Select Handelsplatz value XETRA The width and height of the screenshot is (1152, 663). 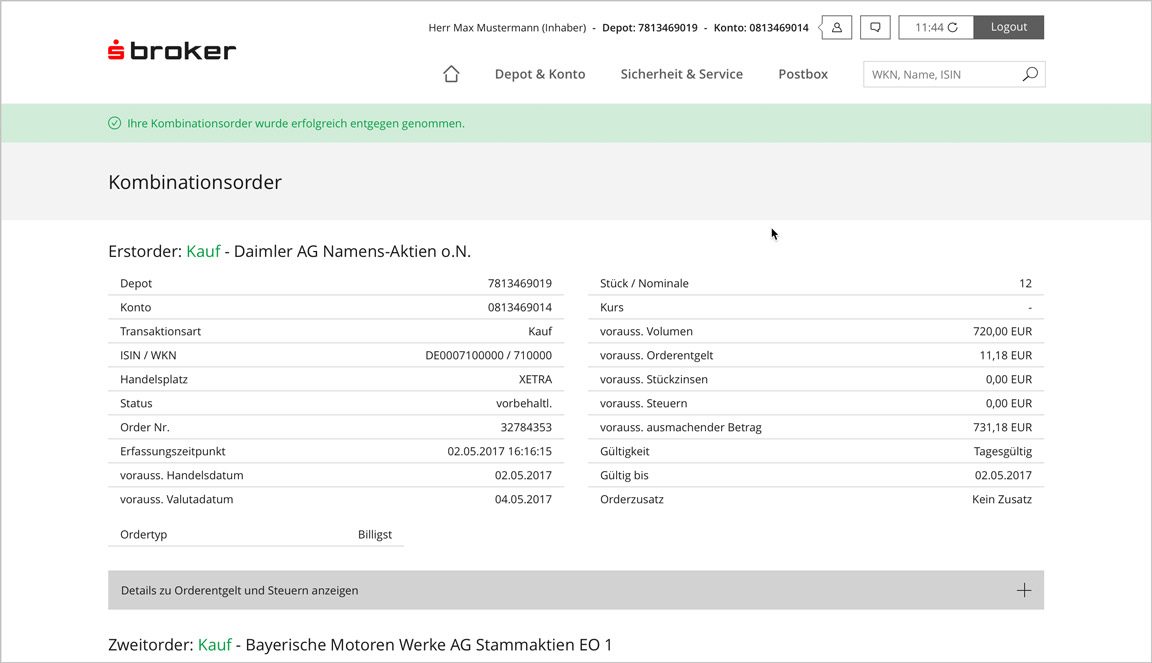pyautogui.click(x=536, y=379)
